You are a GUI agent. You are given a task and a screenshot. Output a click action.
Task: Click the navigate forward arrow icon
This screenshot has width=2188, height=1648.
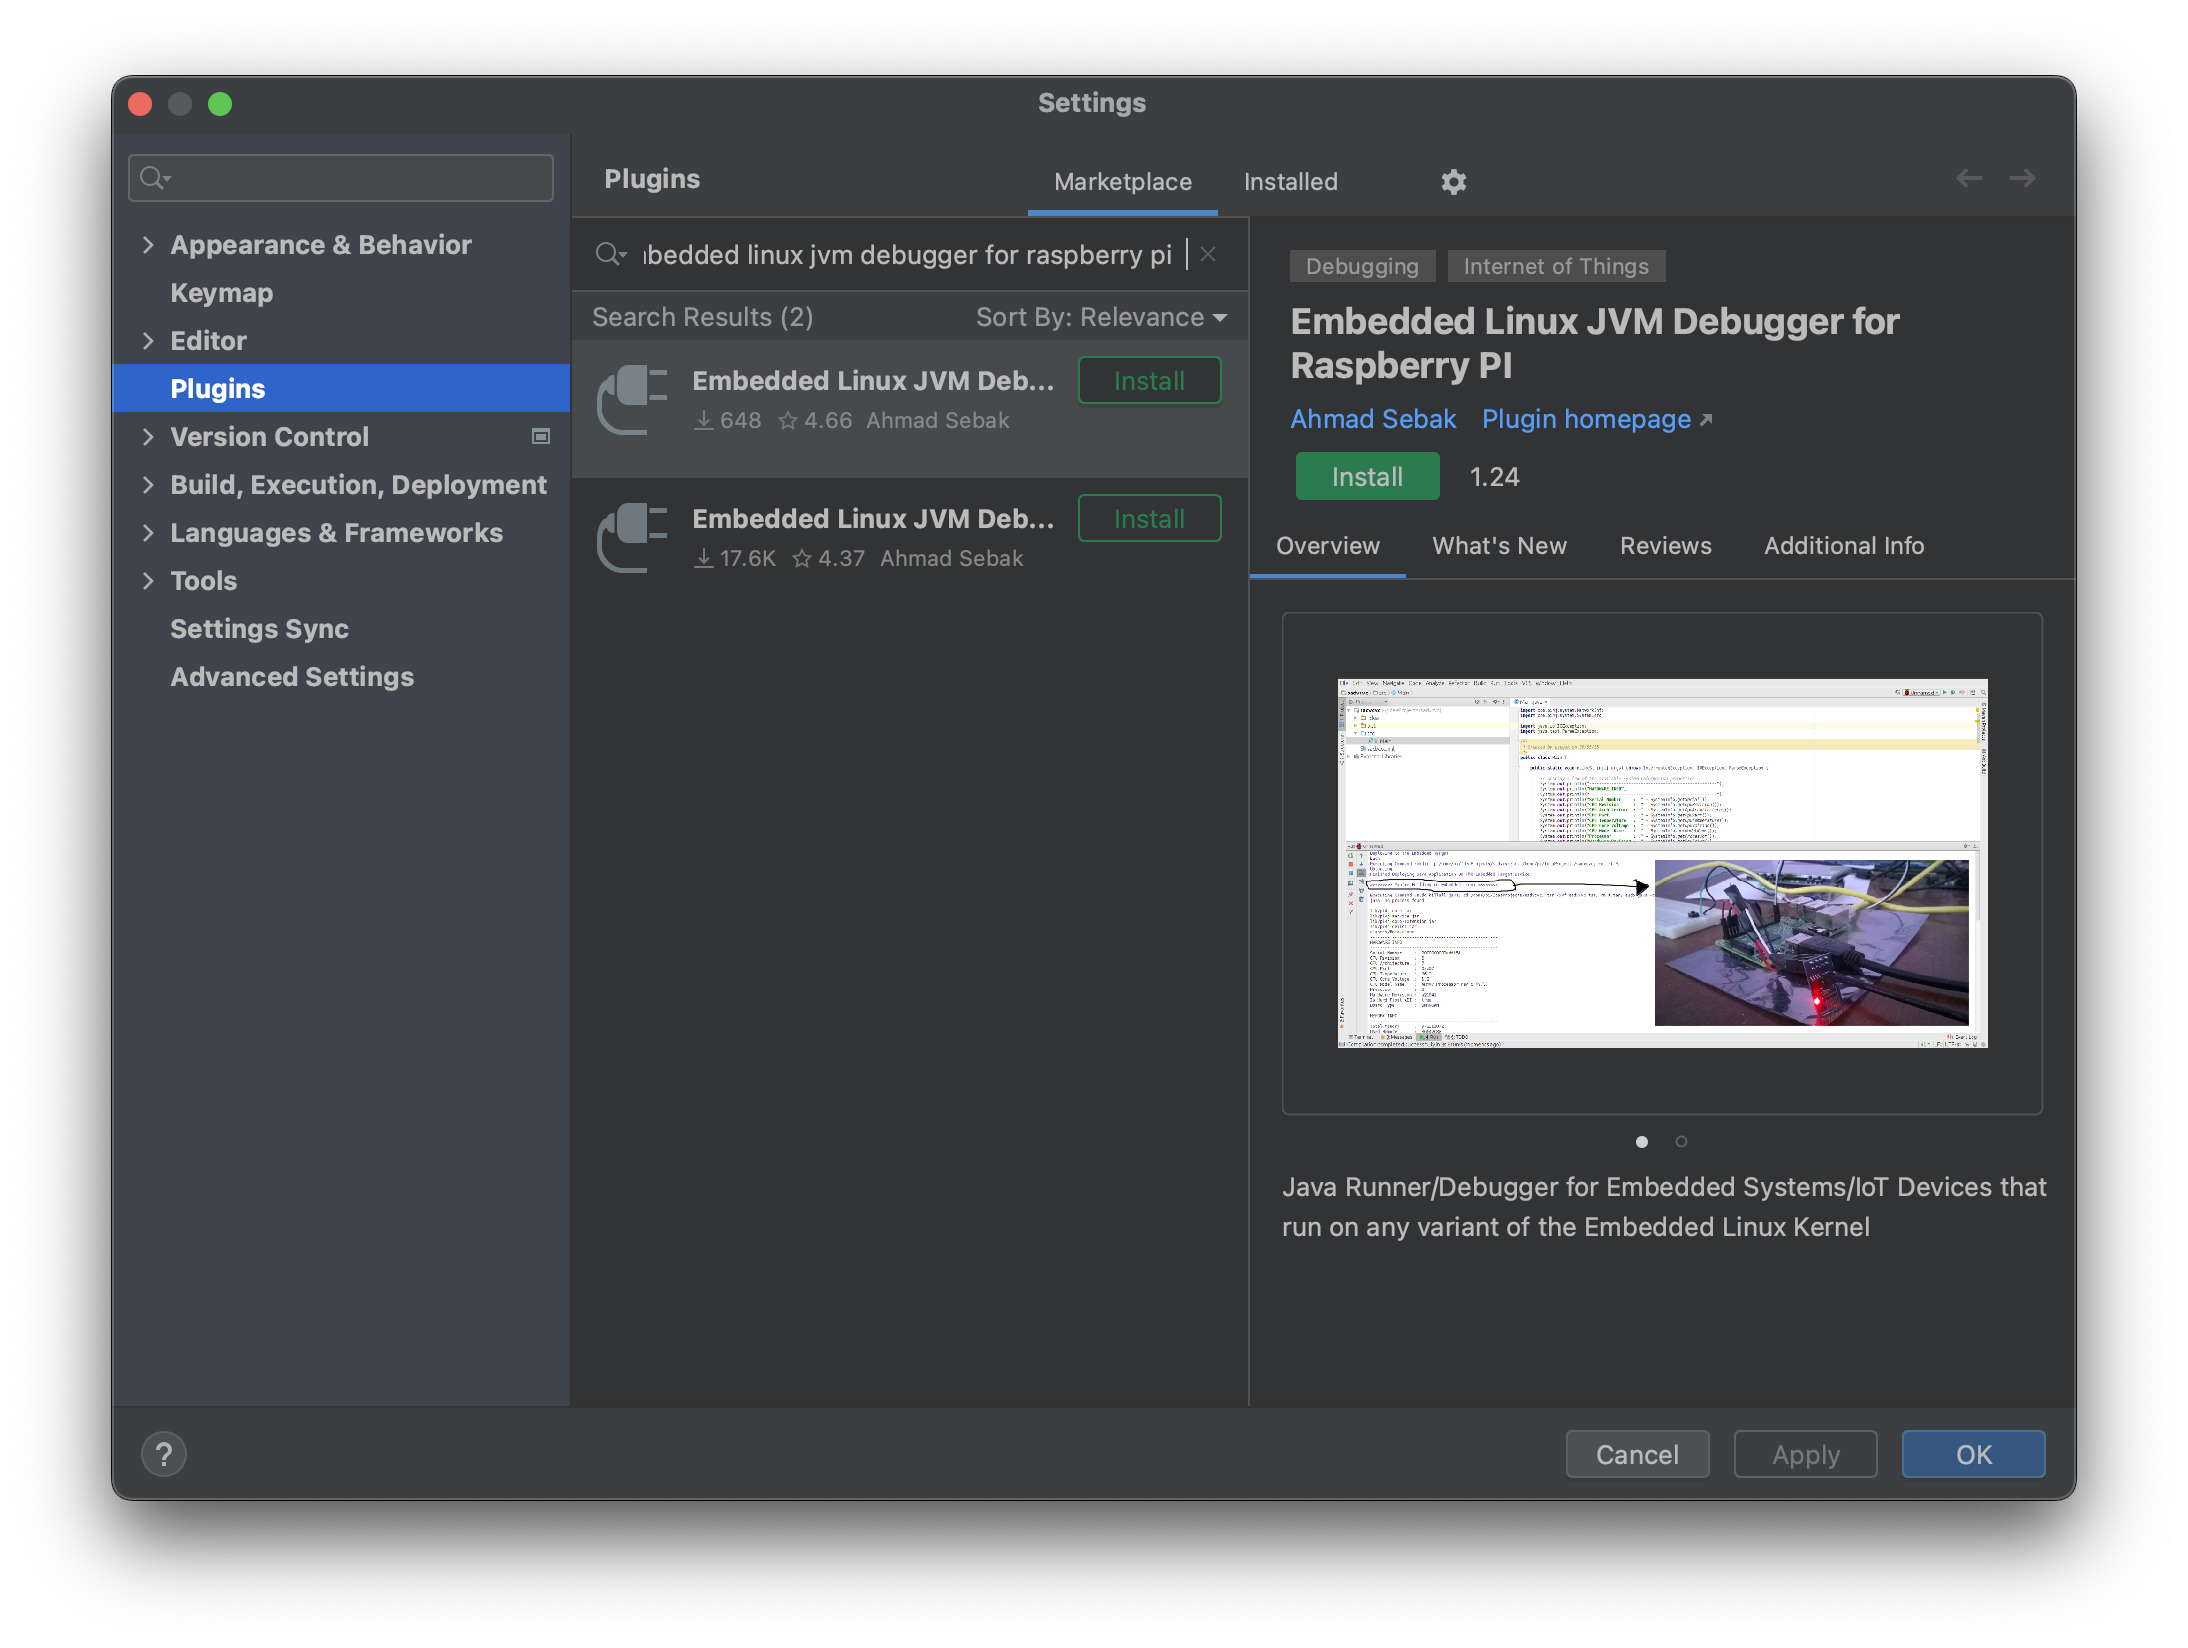pos(2022,178)
